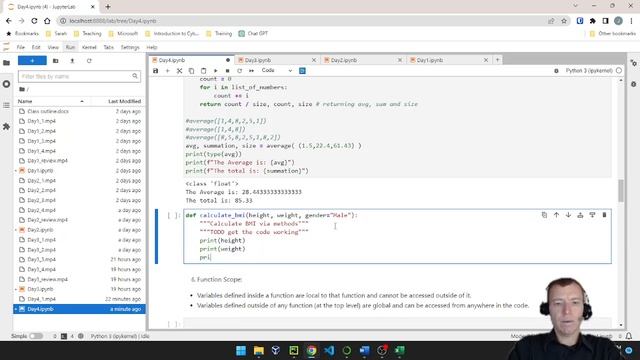The width and height of the screenshot is (640, 360).
Task: Sort files by the Name column header
Action: [x=51, y=101]
